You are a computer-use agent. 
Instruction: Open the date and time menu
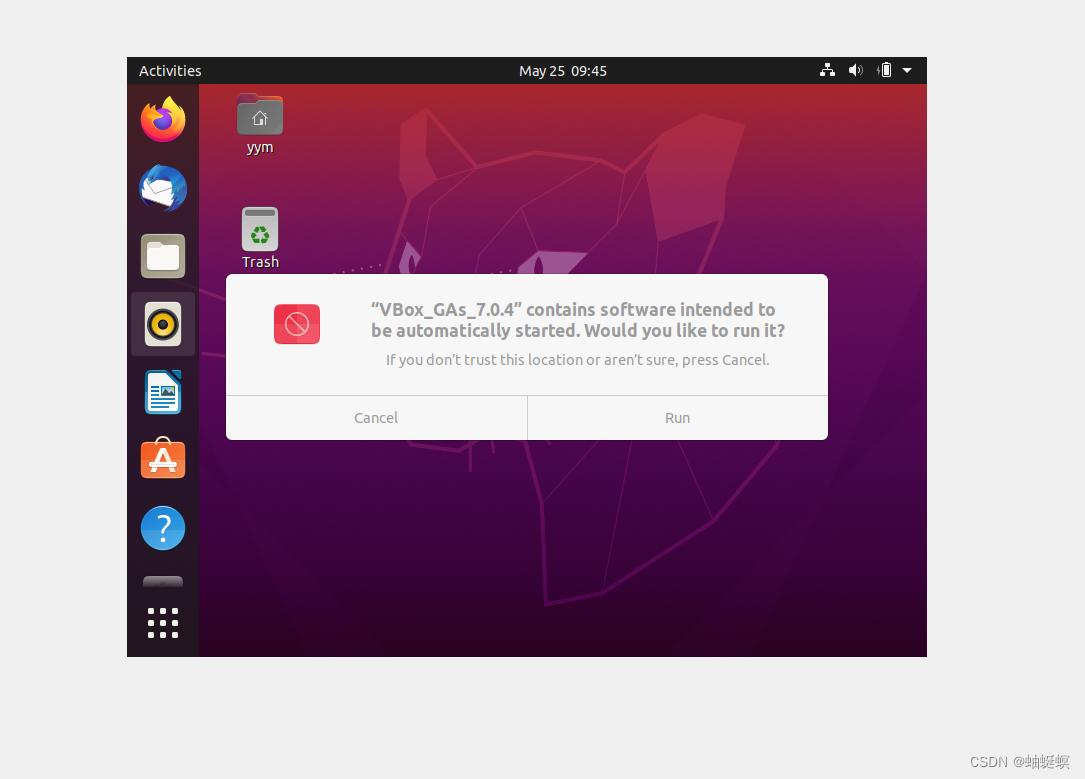coord(562,70)
